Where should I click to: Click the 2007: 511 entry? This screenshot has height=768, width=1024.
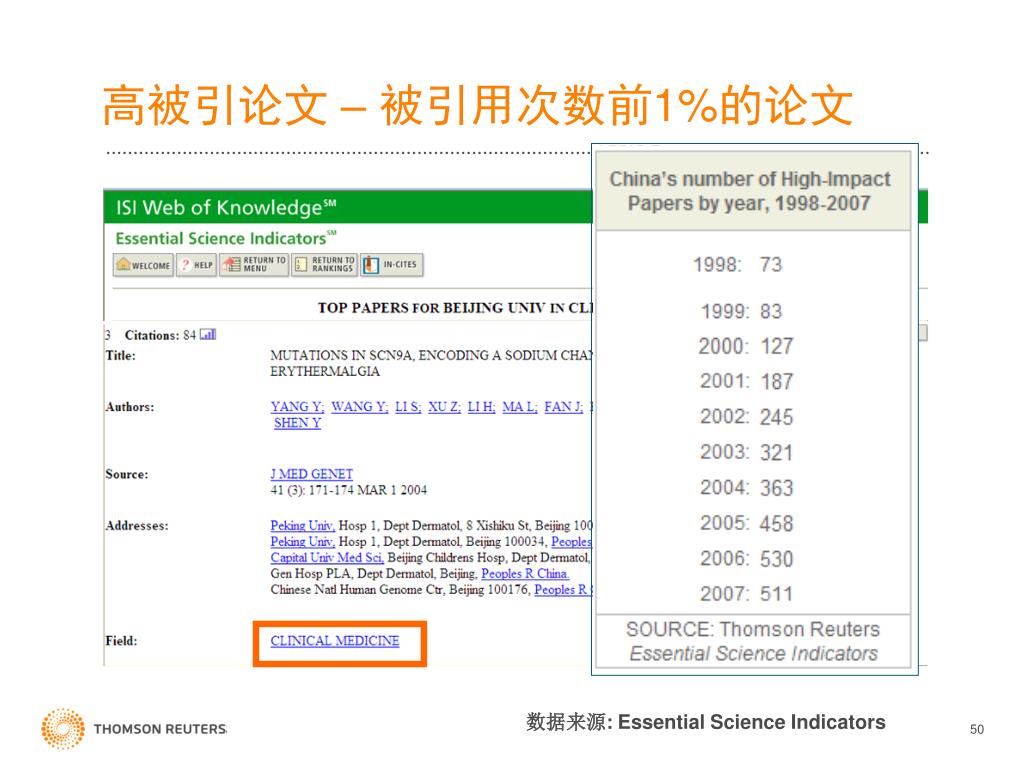(746, 594)
